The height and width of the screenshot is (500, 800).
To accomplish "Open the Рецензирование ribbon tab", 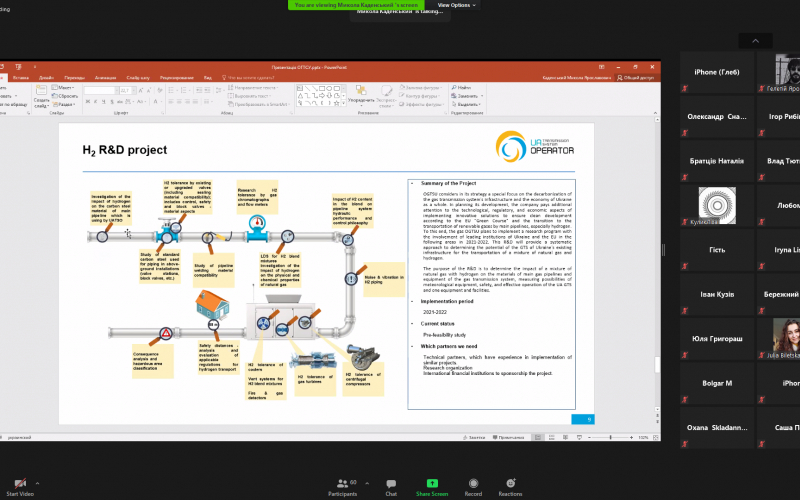I will click(177, 78).
